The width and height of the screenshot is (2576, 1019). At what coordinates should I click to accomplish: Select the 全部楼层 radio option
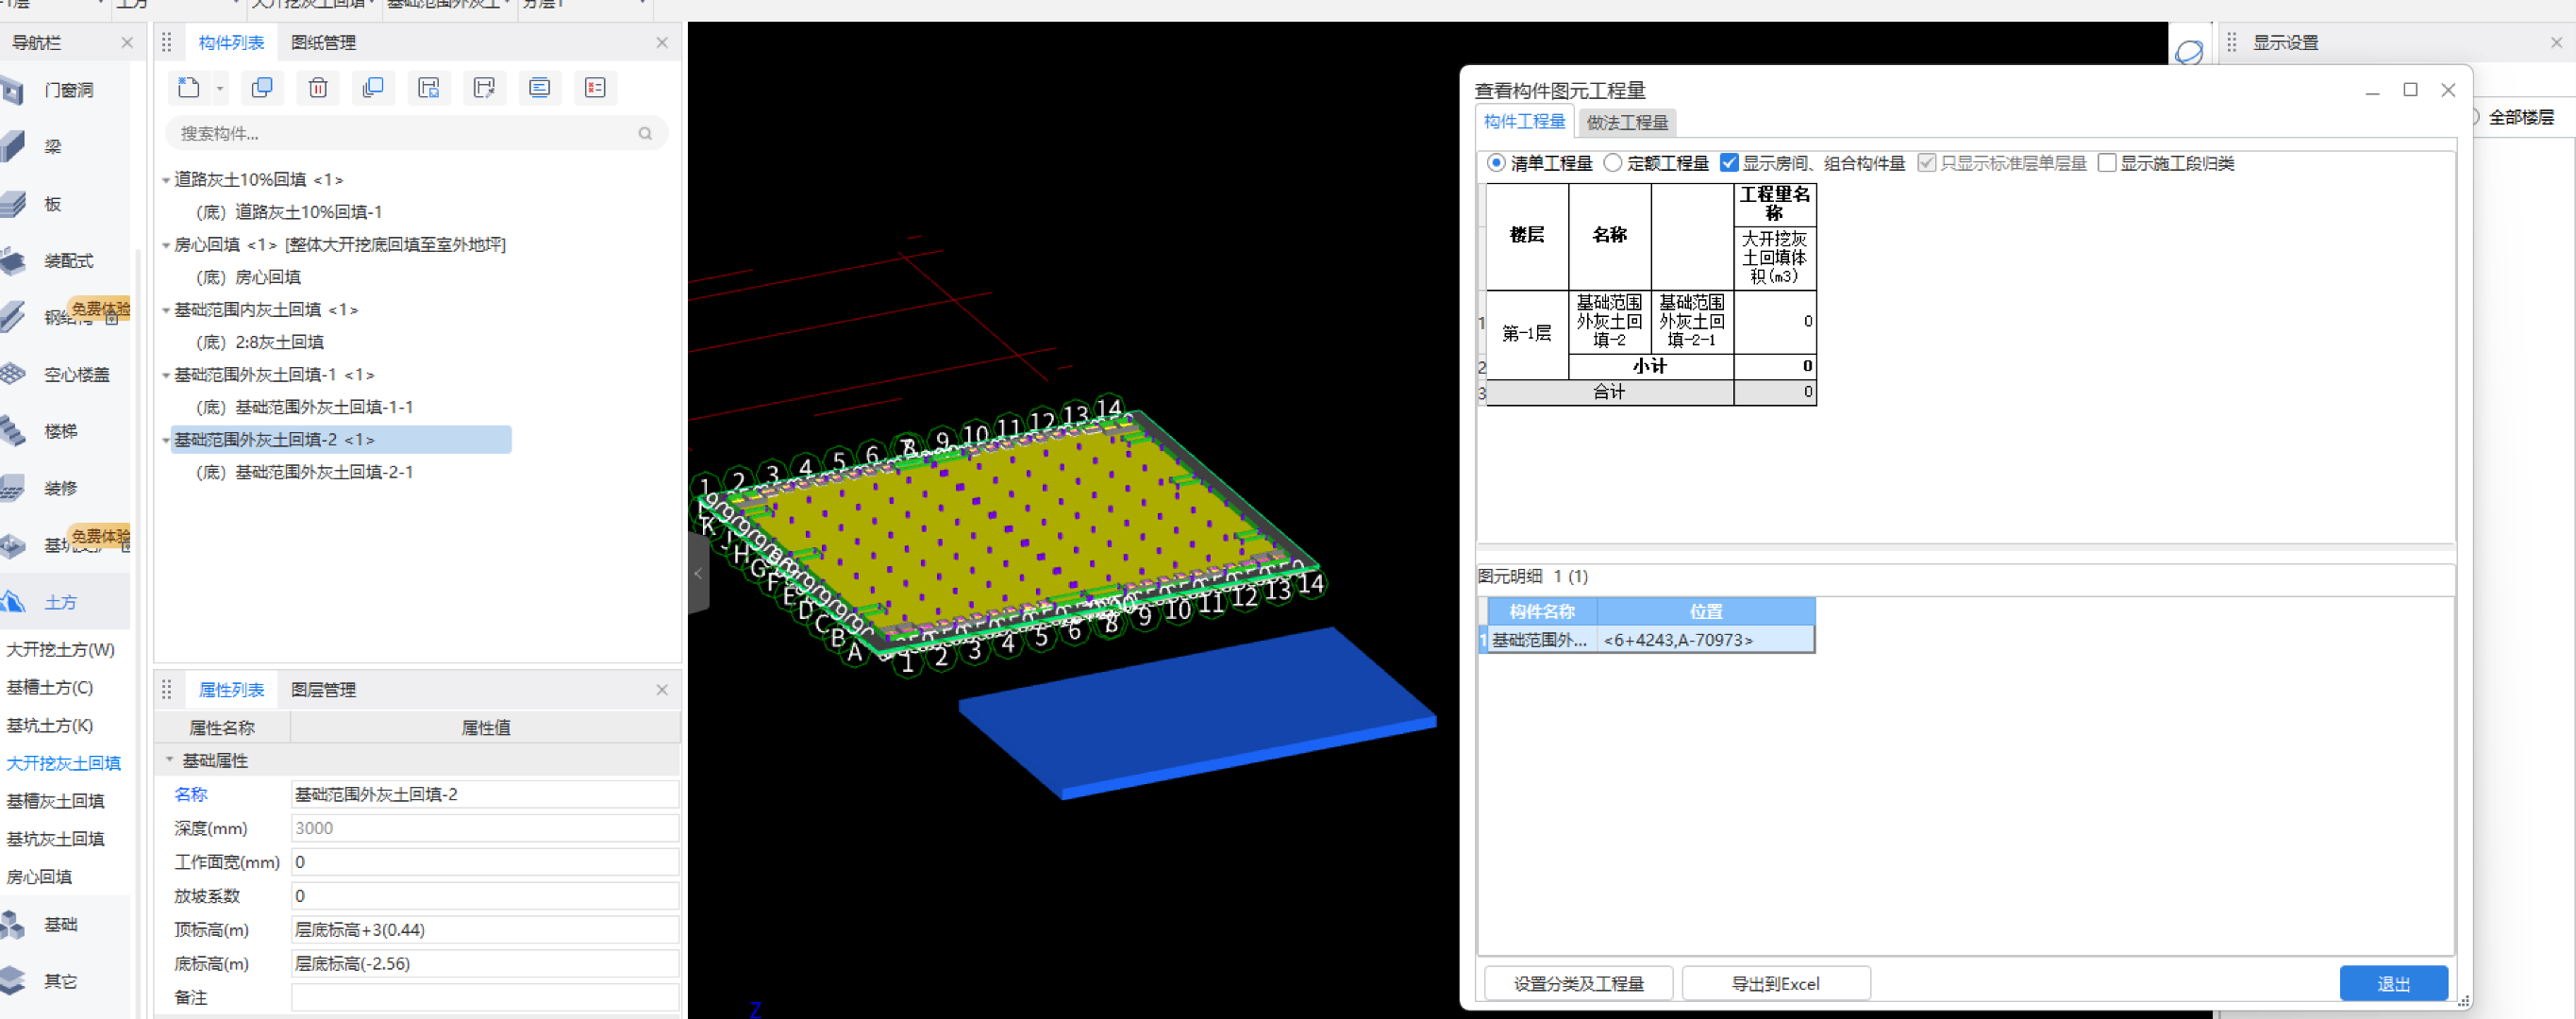[2474, 117]
